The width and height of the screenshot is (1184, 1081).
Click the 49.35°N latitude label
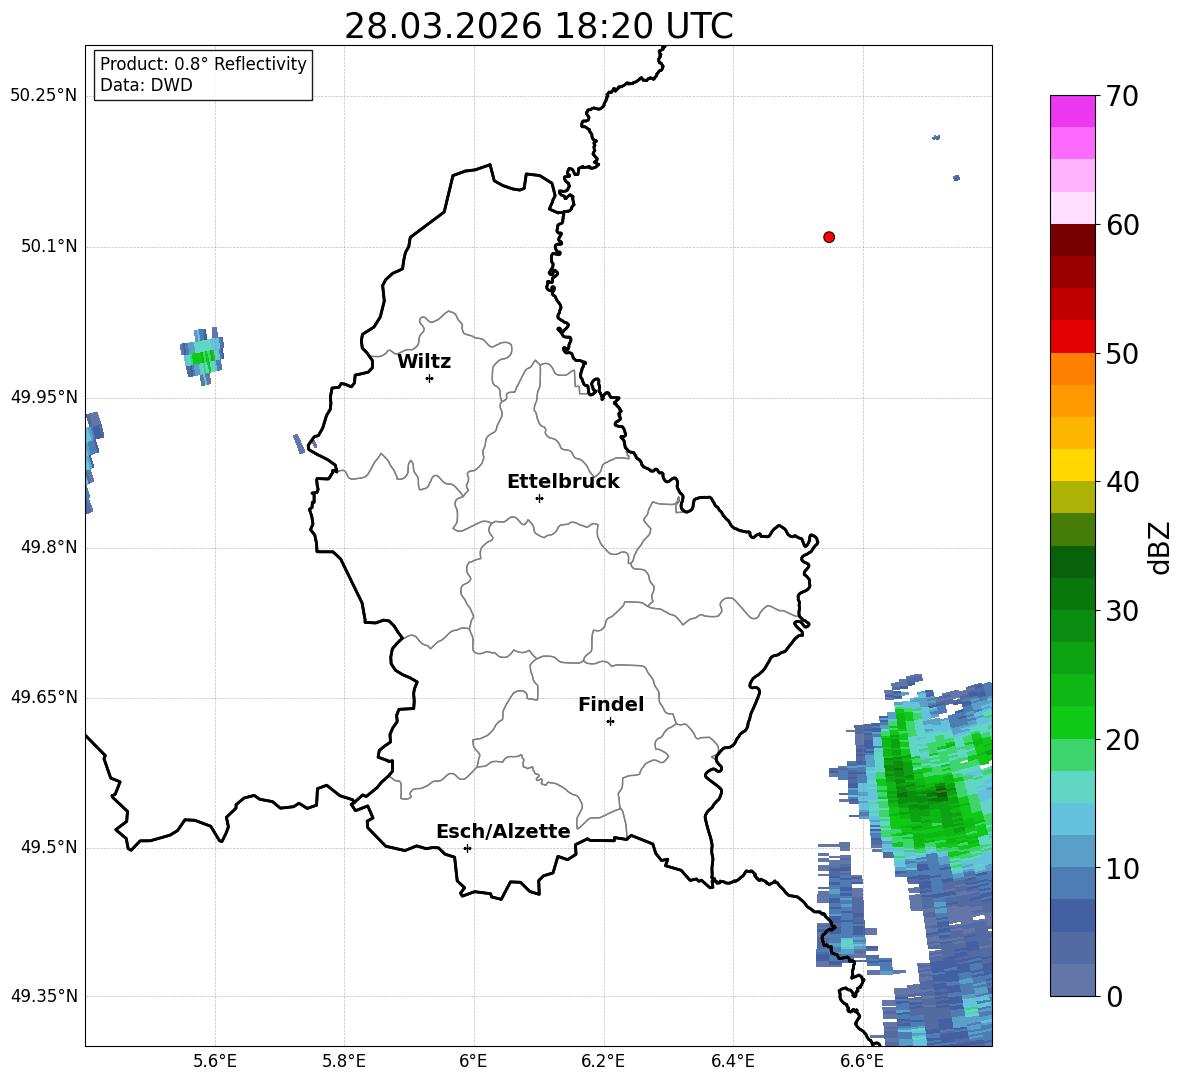click(x=44, y=996)
